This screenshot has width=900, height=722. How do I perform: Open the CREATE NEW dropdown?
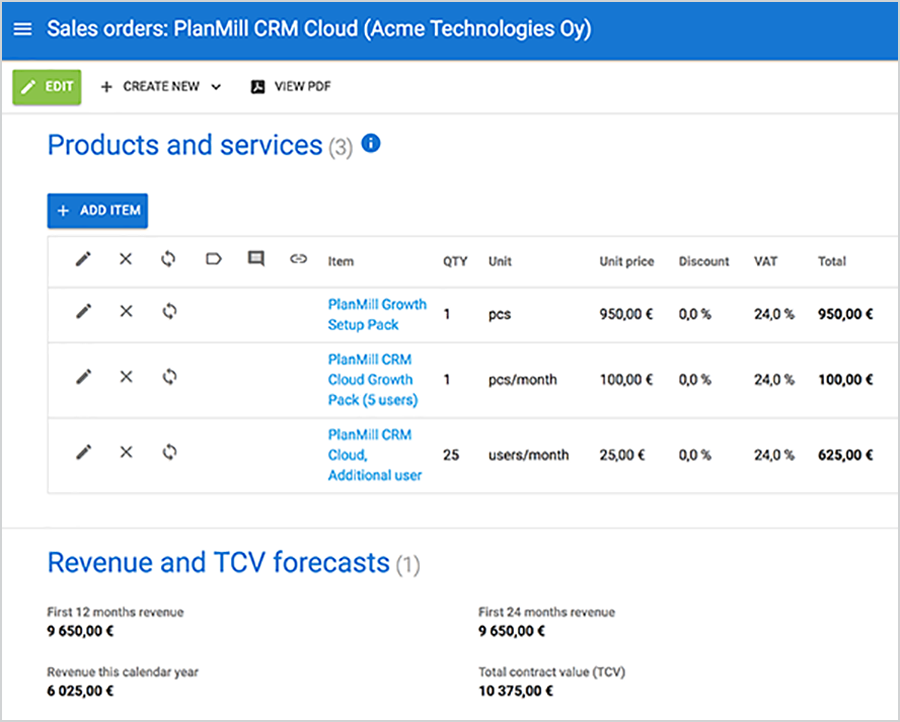(161, 87)
